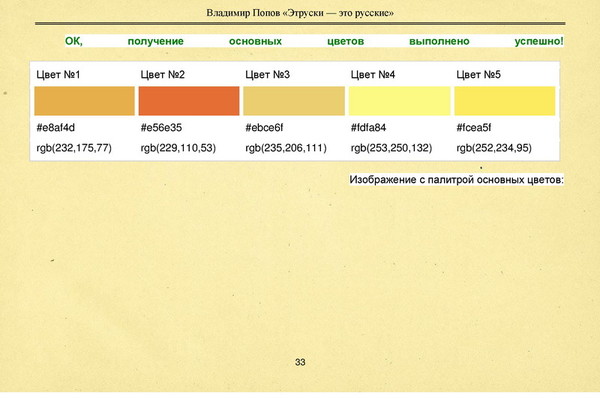The width and height of the screenshot is (600, 399).
Task: Click hex code #e56e35 text
Action: [x=161, y=127]
